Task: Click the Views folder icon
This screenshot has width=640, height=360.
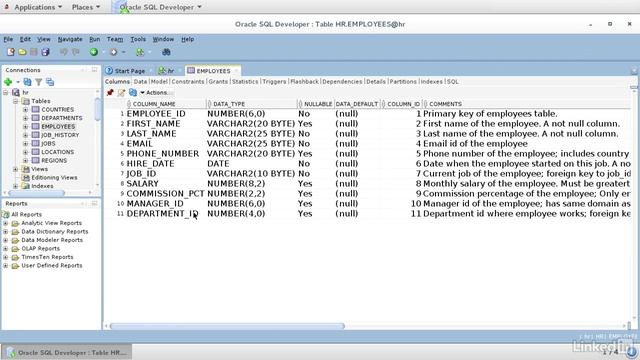Action: coord(26,169)
